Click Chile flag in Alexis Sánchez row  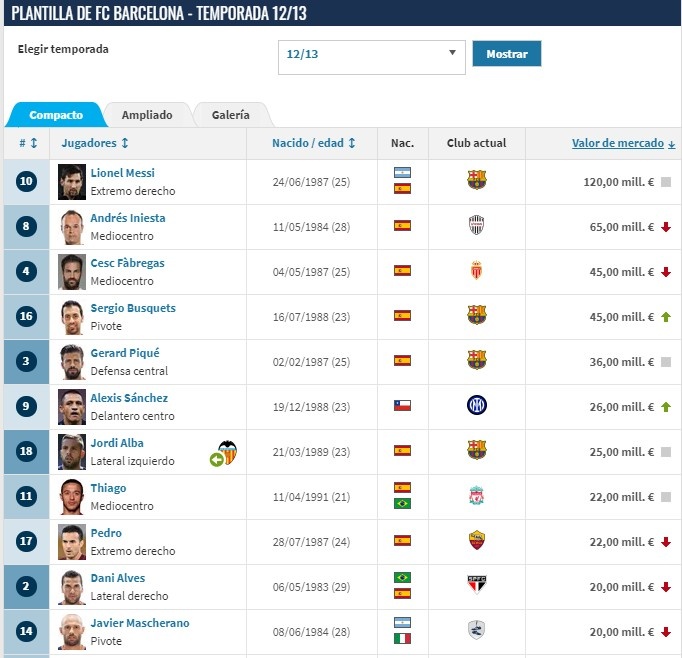402,406
